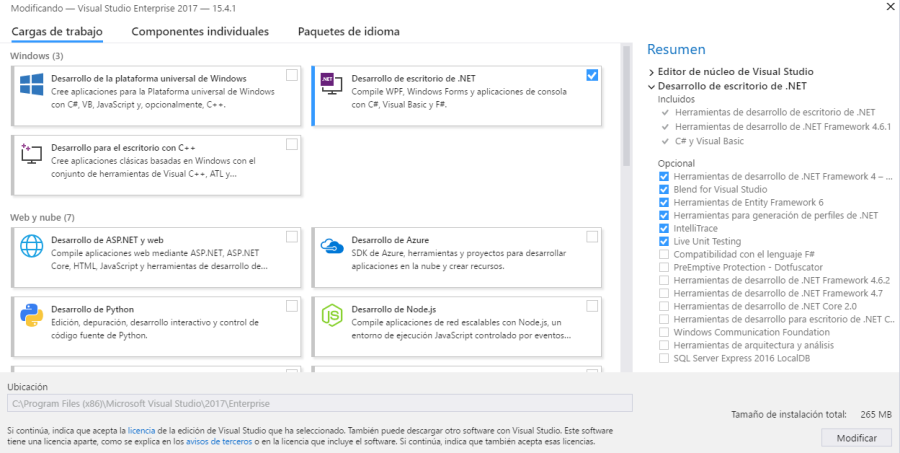Click the C++ desktop development icon

click(32, 155)
